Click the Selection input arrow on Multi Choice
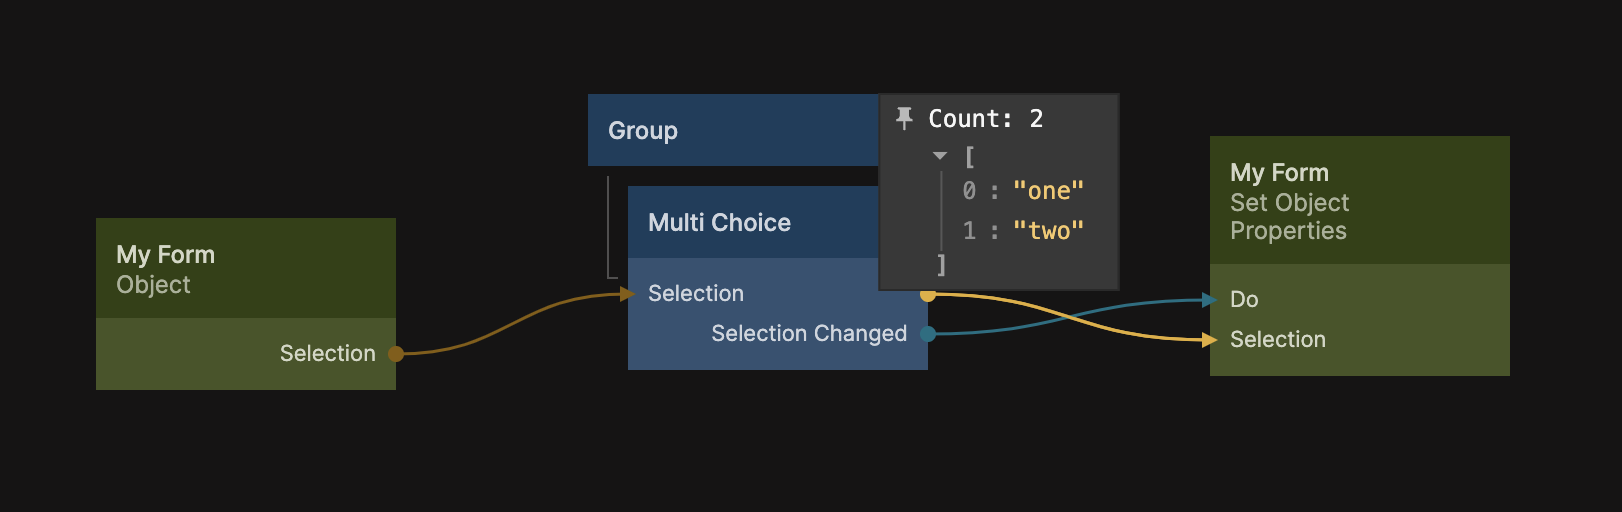The image size is (1622, 512). tap(627, 293)
